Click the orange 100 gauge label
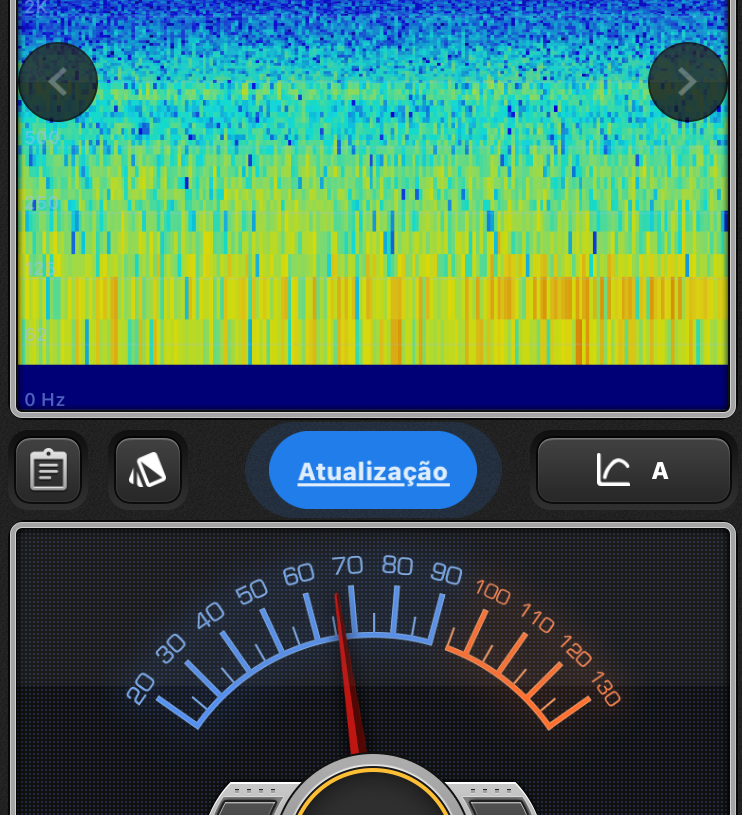The height and width of the screenshot is (815, 742). pyautogui.click(x=492, y=591)
